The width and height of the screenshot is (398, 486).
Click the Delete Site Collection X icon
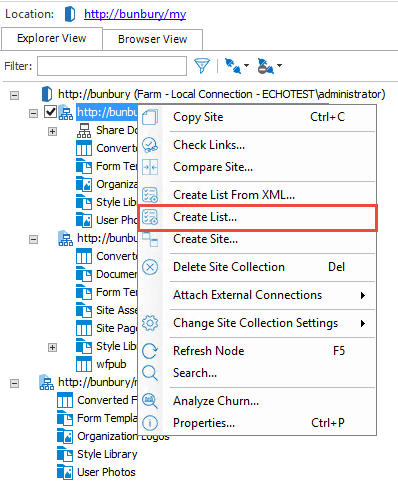[x=150, y=267]
